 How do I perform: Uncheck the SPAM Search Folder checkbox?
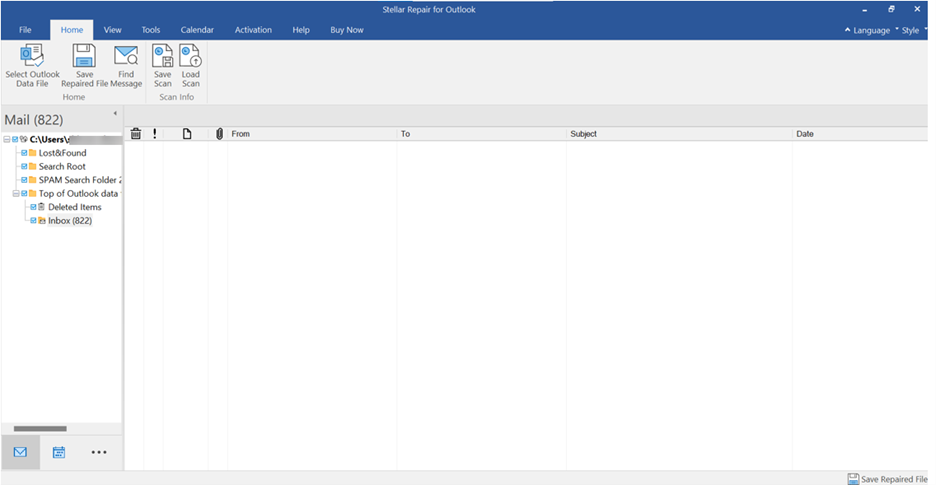[x=24, y=180]
